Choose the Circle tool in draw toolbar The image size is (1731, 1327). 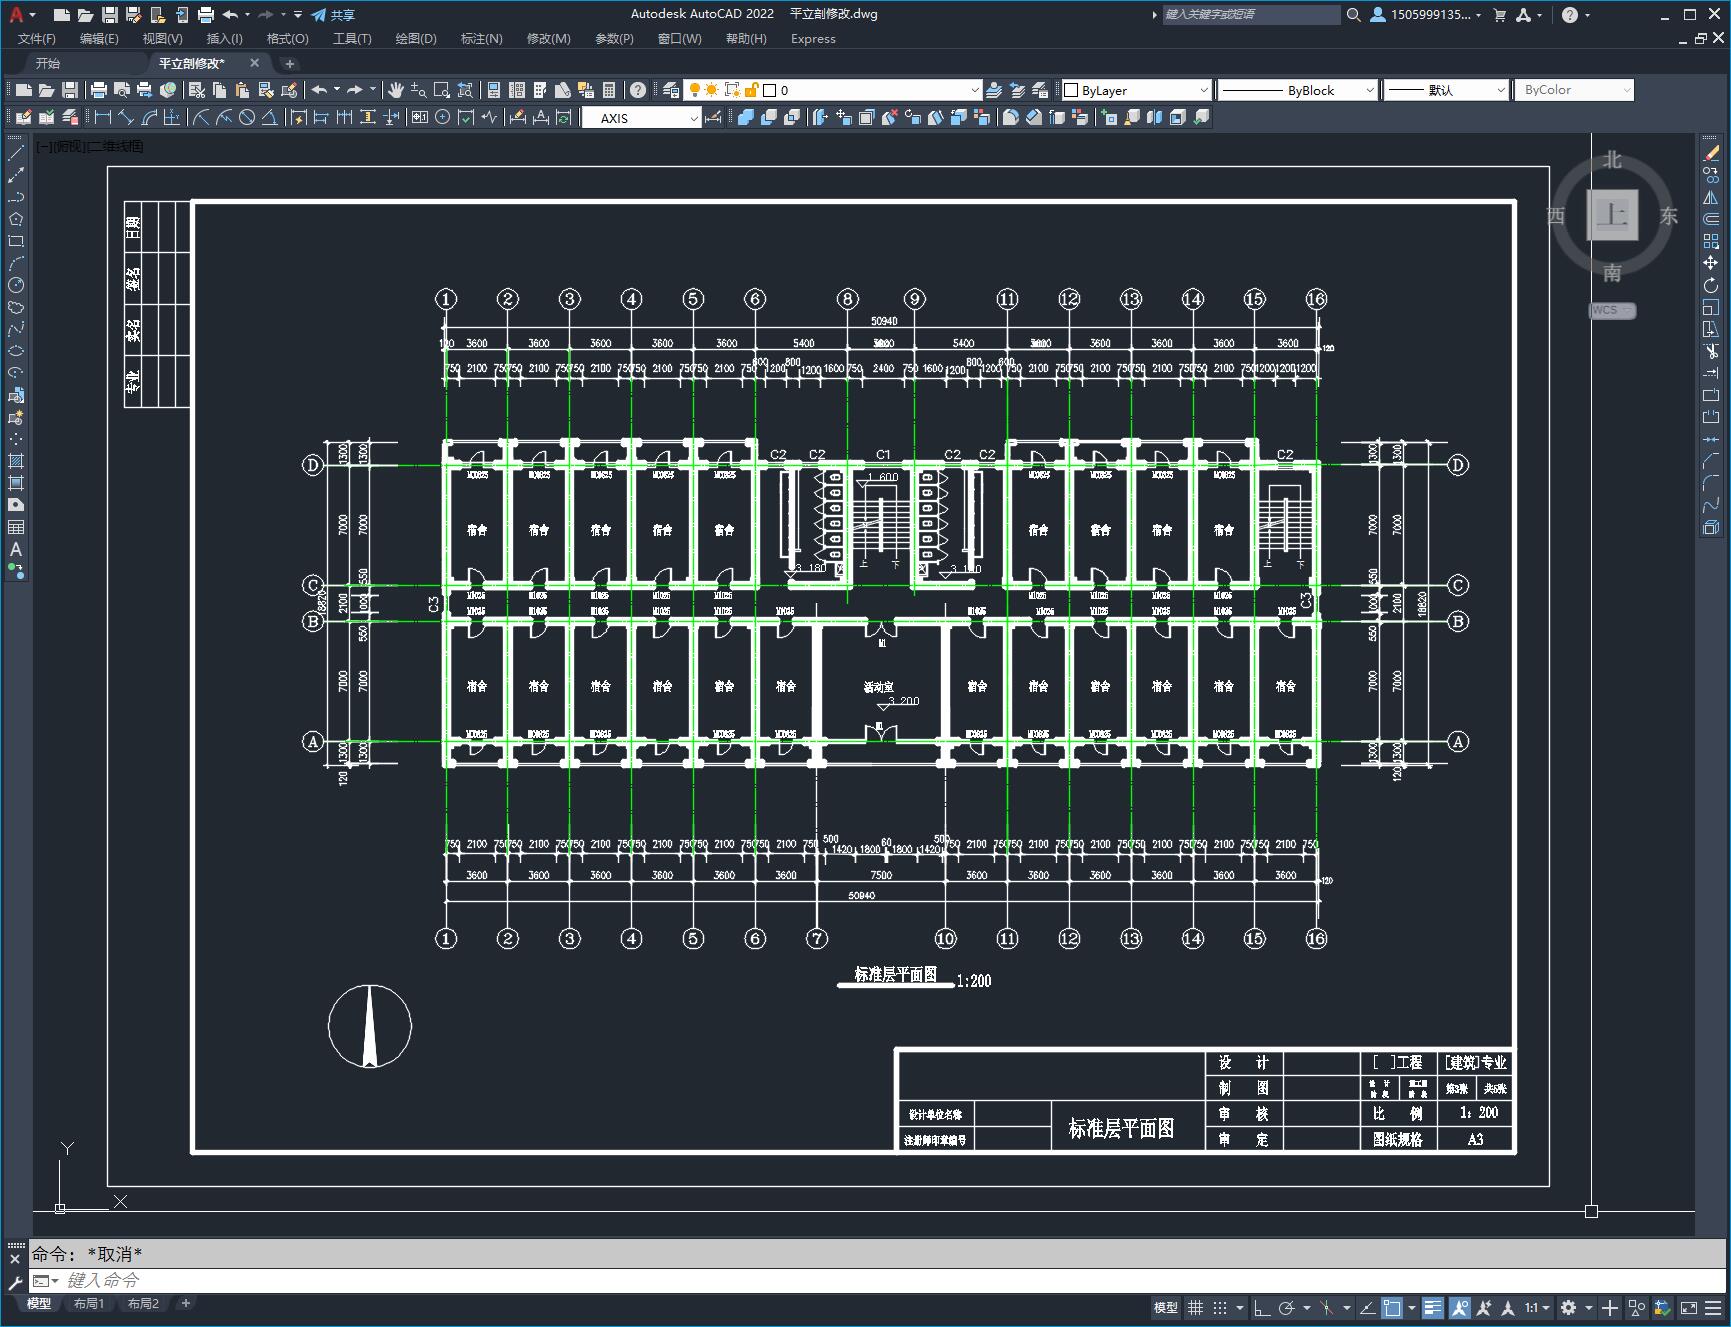point(16,285)
